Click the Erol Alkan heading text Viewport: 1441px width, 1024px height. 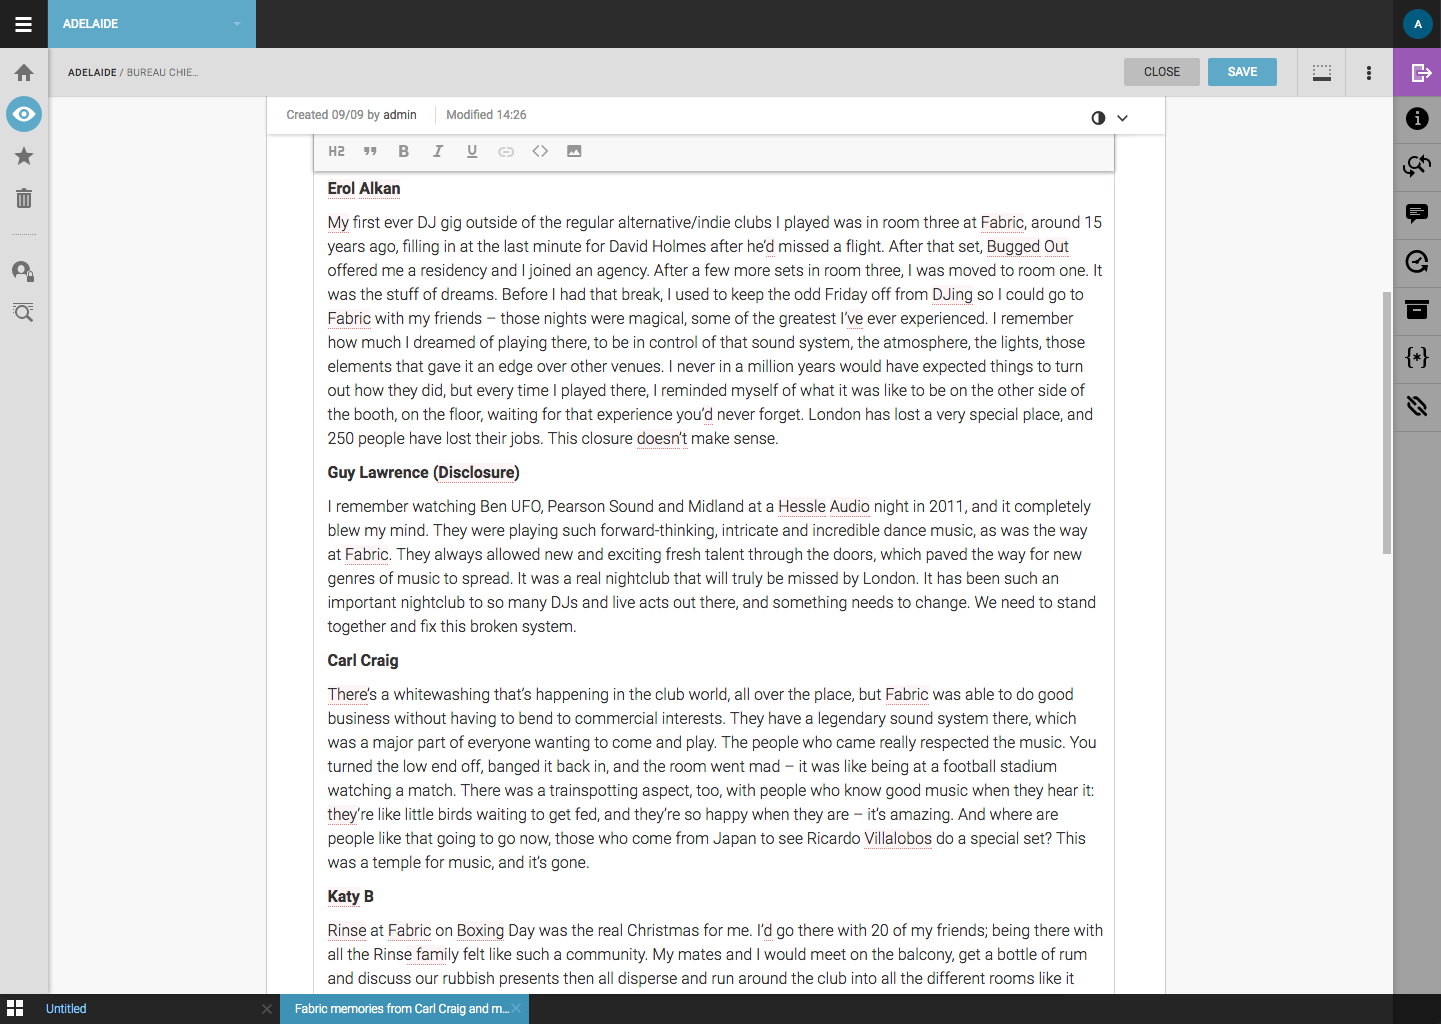tap(364, 189)
